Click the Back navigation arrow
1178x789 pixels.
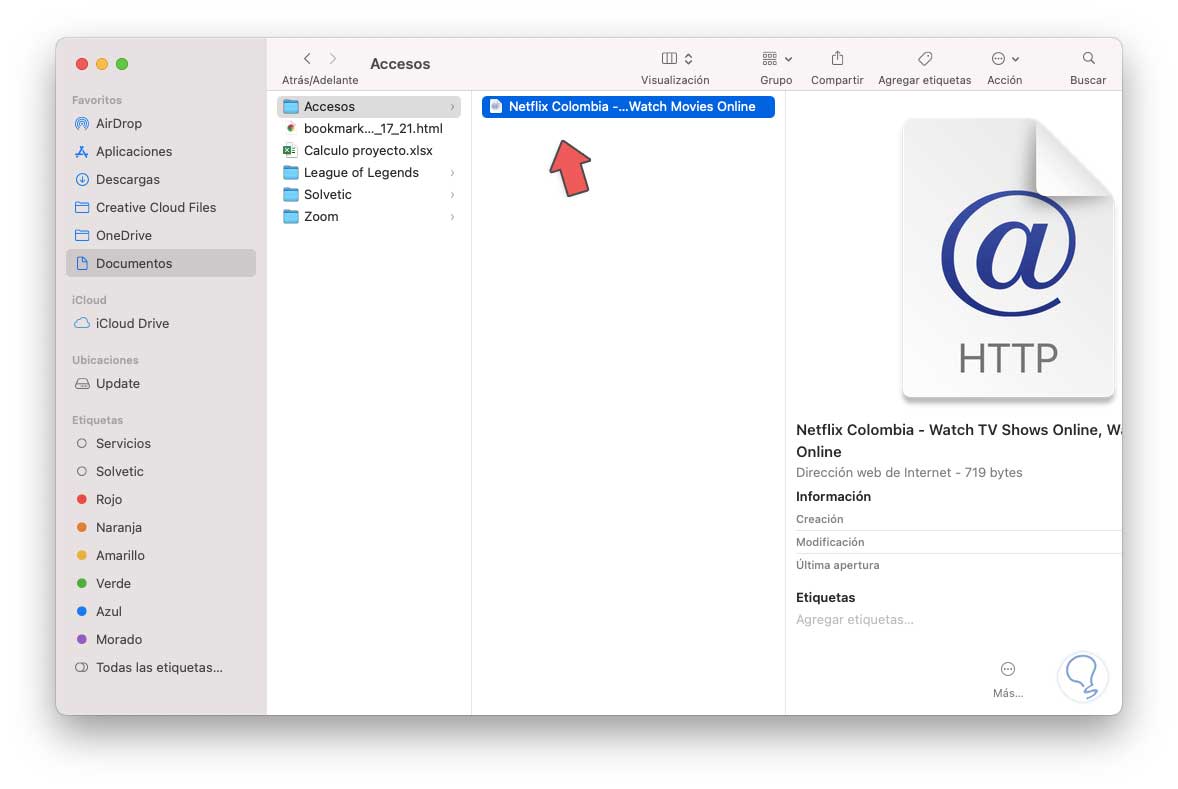click(307, 59)
